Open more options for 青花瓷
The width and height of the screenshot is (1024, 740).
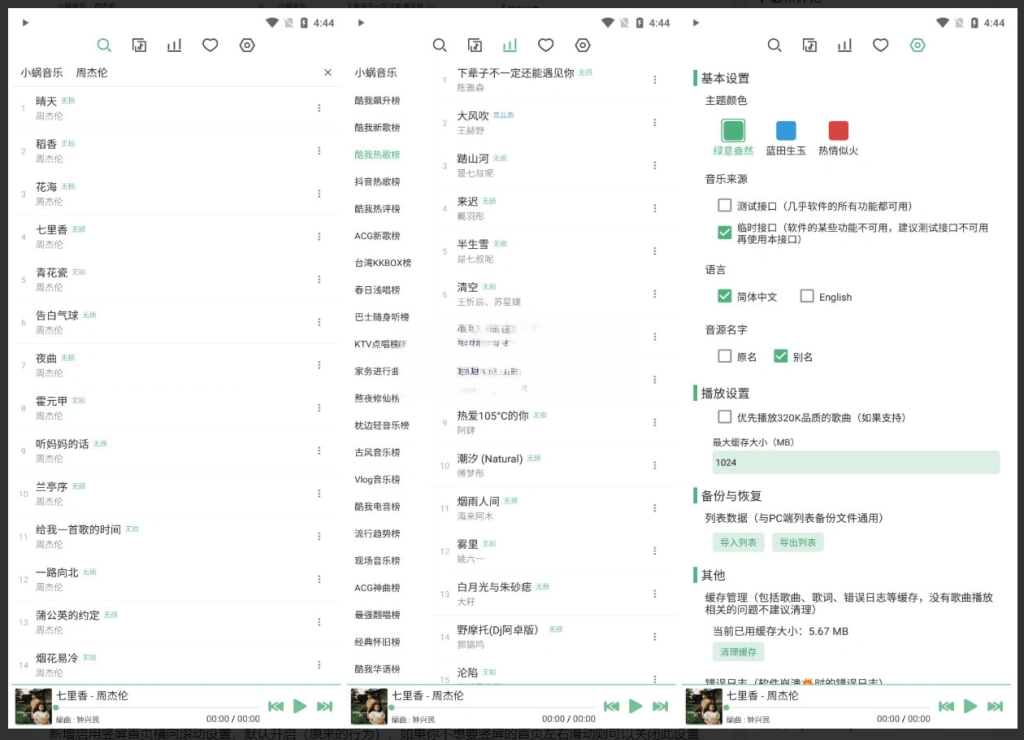tap(319, 280)
